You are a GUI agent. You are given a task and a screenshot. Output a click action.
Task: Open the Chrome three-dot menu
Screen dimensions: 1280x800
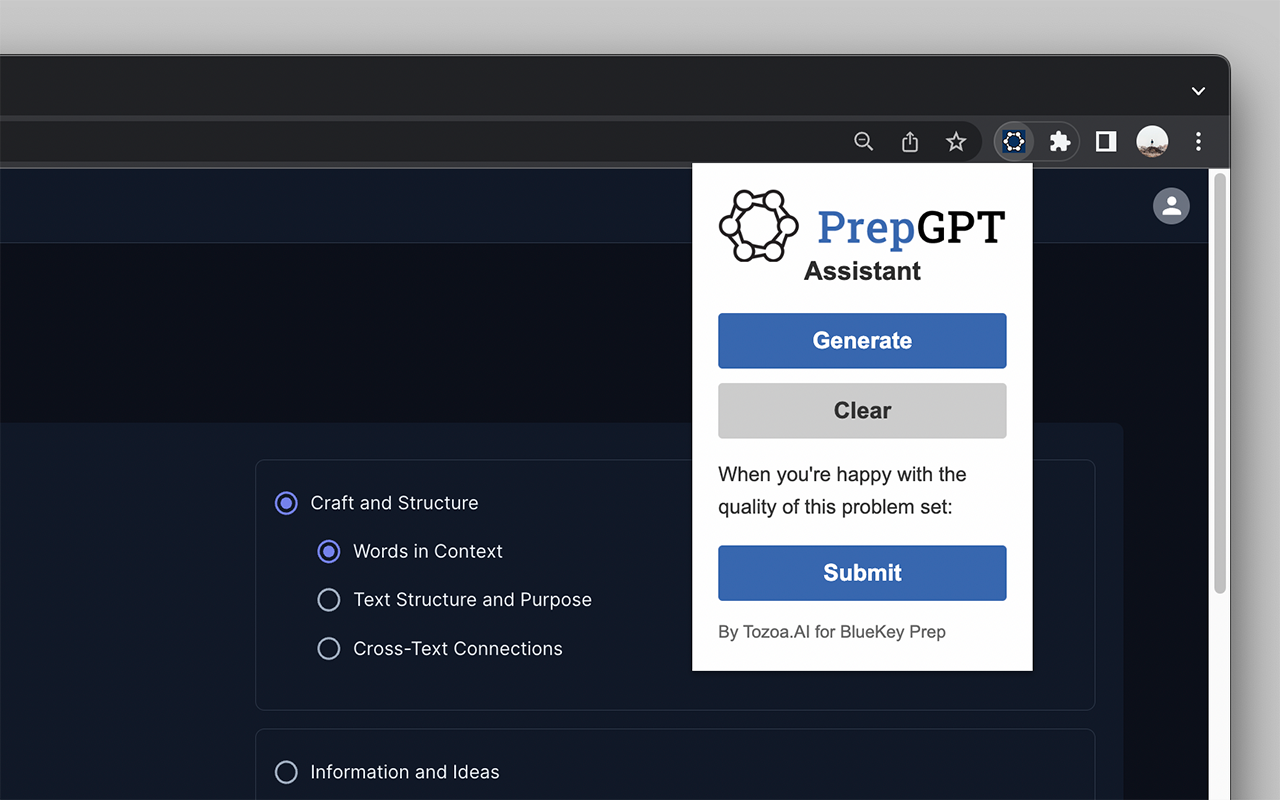[x=1198, y=142]
